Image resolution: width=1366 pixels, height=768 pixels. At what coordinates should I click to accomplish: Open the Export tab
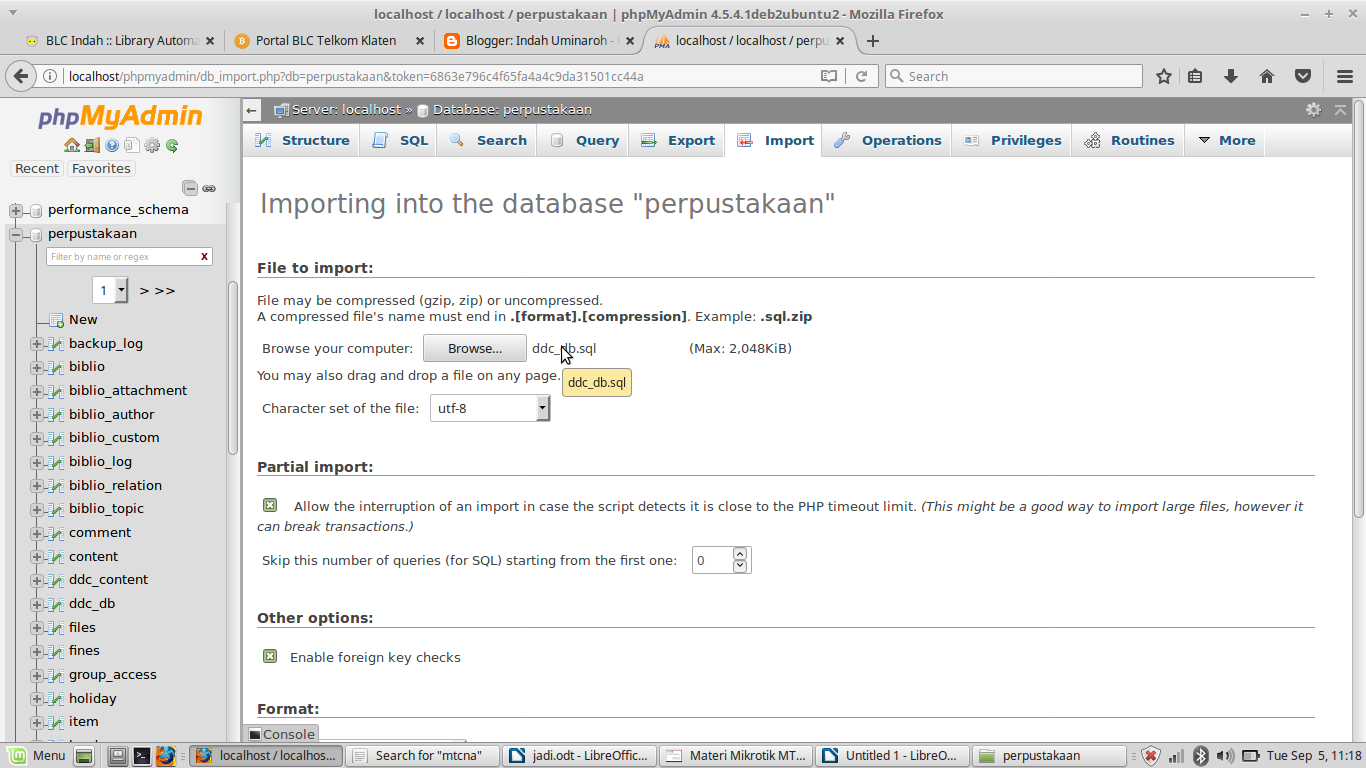click(677, 141)
